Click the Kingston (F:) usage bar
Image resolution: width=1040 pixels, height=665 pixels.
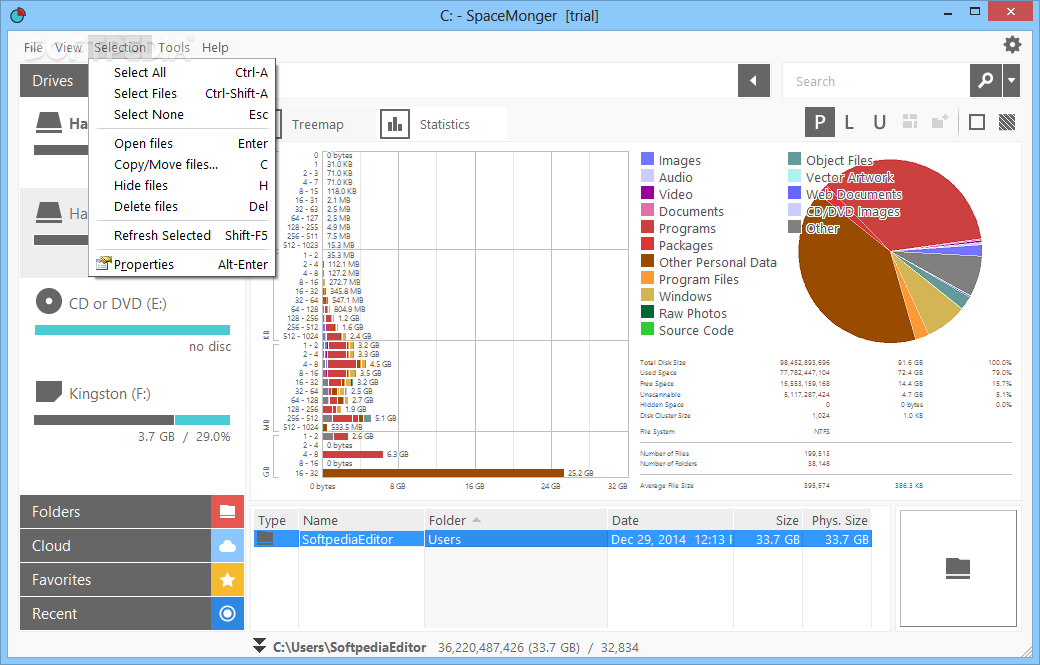132,420
